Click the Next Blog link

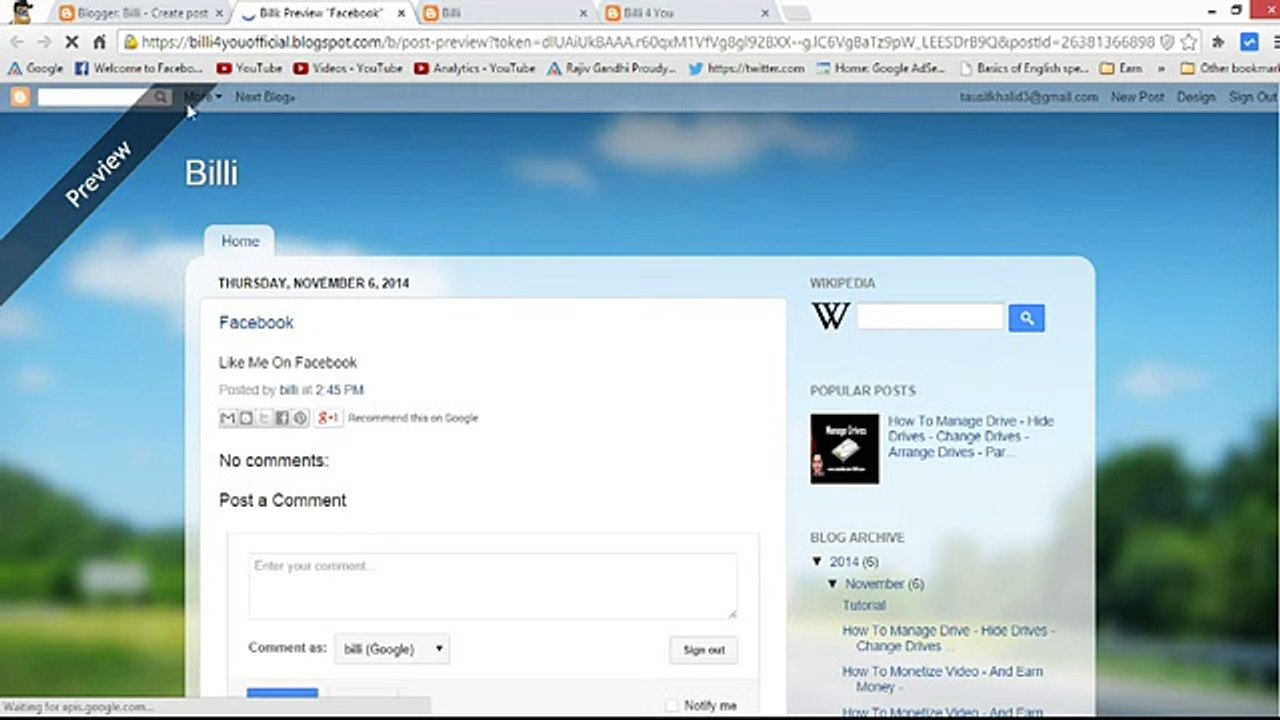click(x=265, y=97)
